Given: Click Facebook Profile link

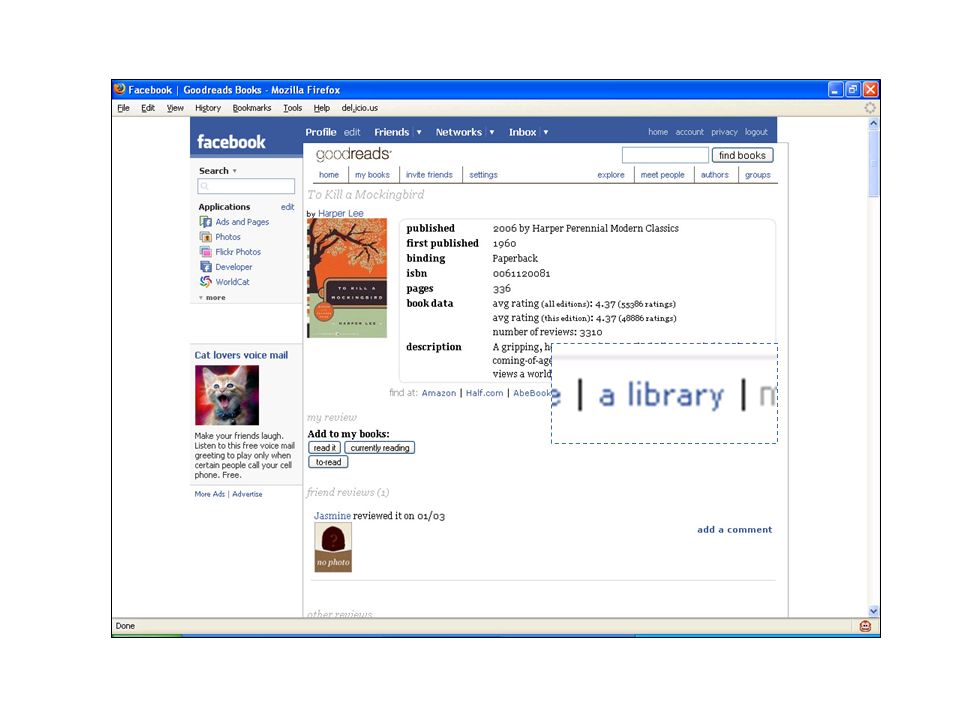Looking at the screenshot, I should click(x=321, y=132).
